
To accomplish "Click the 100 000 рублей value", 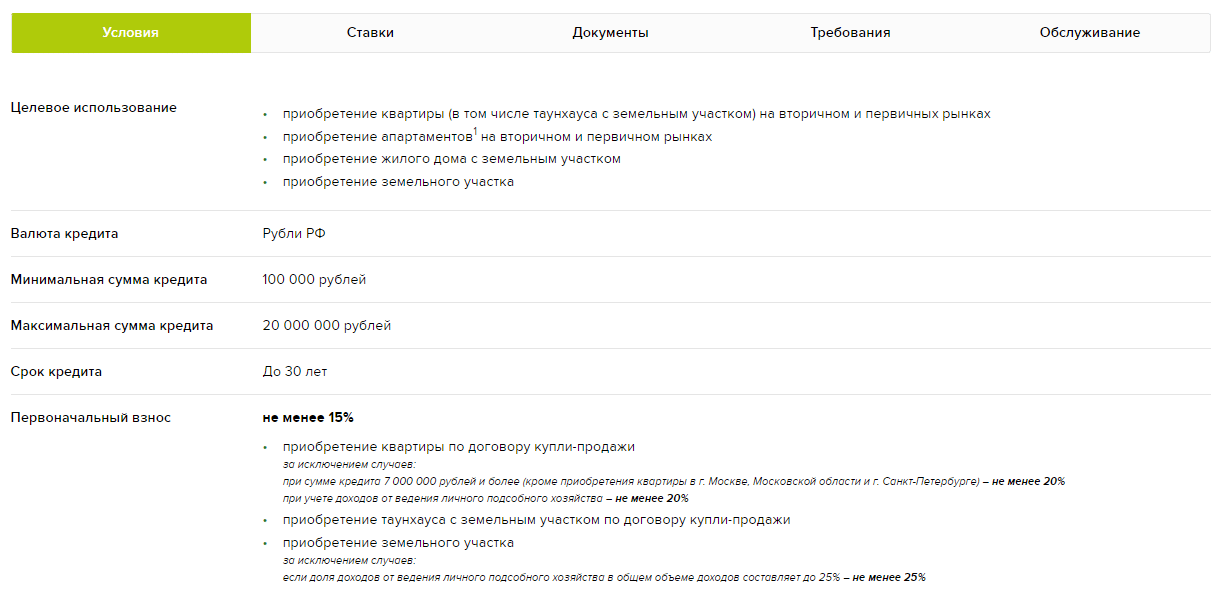I will pyautogui.click(x=314, y=280).
